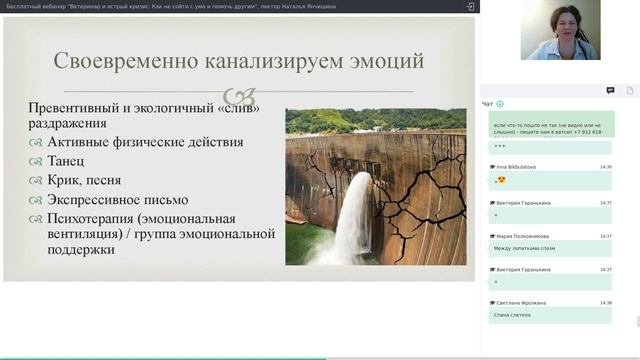This screenshot has width=640, height=360.
Task: Click the message "Между лопатками спазм"
Action: (x=550, y=248)
